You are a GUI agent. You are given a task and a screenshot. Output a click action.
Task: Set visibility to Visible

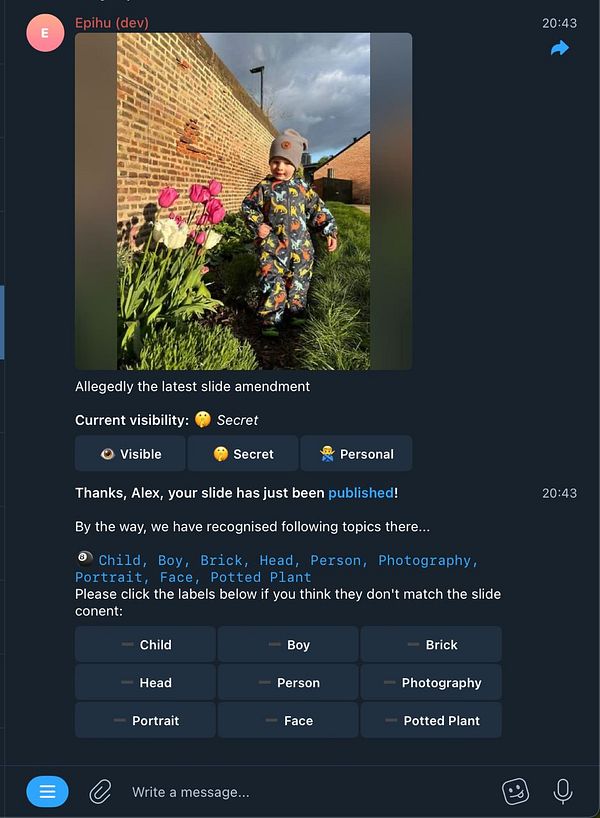[x=130, y=453]
